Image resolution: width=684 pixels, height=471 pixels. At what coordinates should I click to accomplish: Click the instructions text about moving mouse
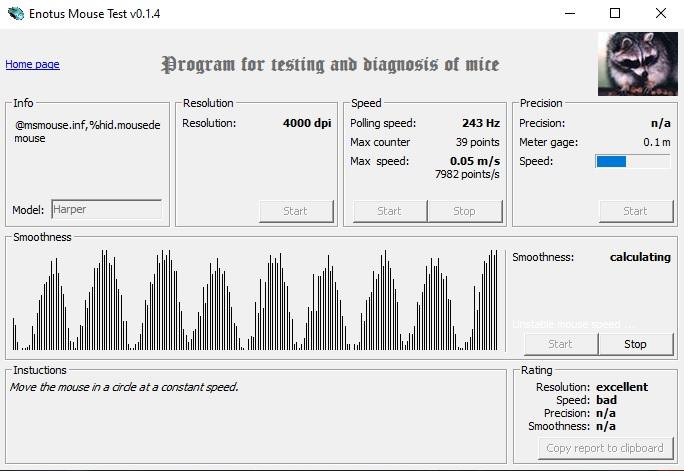[x=124, y=387]
